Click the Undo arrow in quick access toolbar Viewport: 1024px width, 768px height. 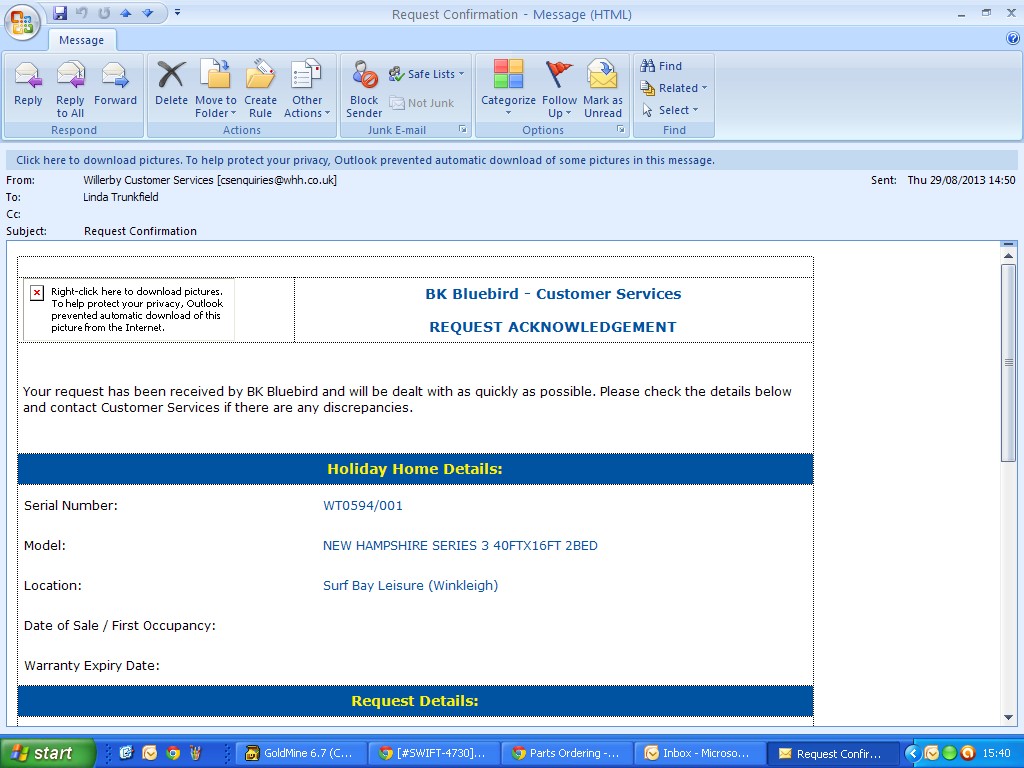(x=82, y=12)
